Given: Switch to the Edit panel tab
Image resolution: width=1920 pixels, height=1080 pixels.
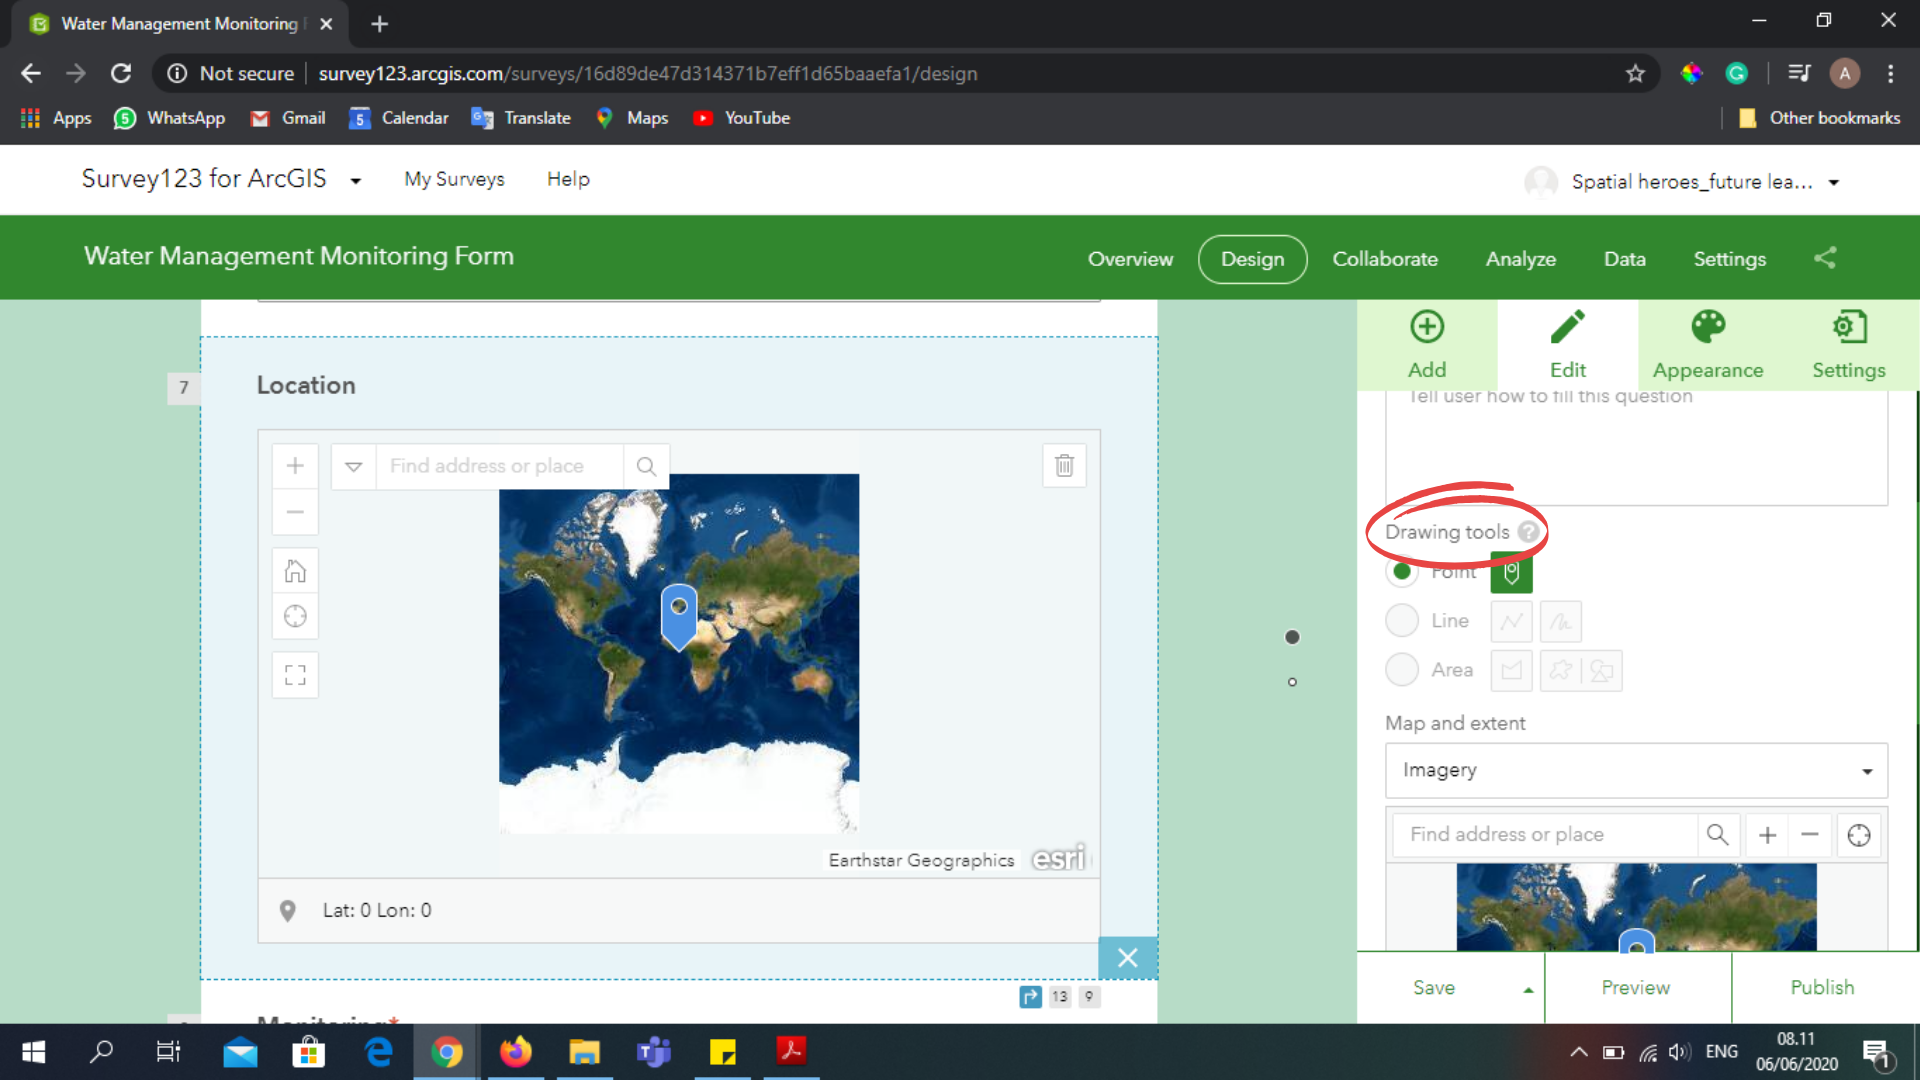Looking at the screenshot, I should (1568, 345).
